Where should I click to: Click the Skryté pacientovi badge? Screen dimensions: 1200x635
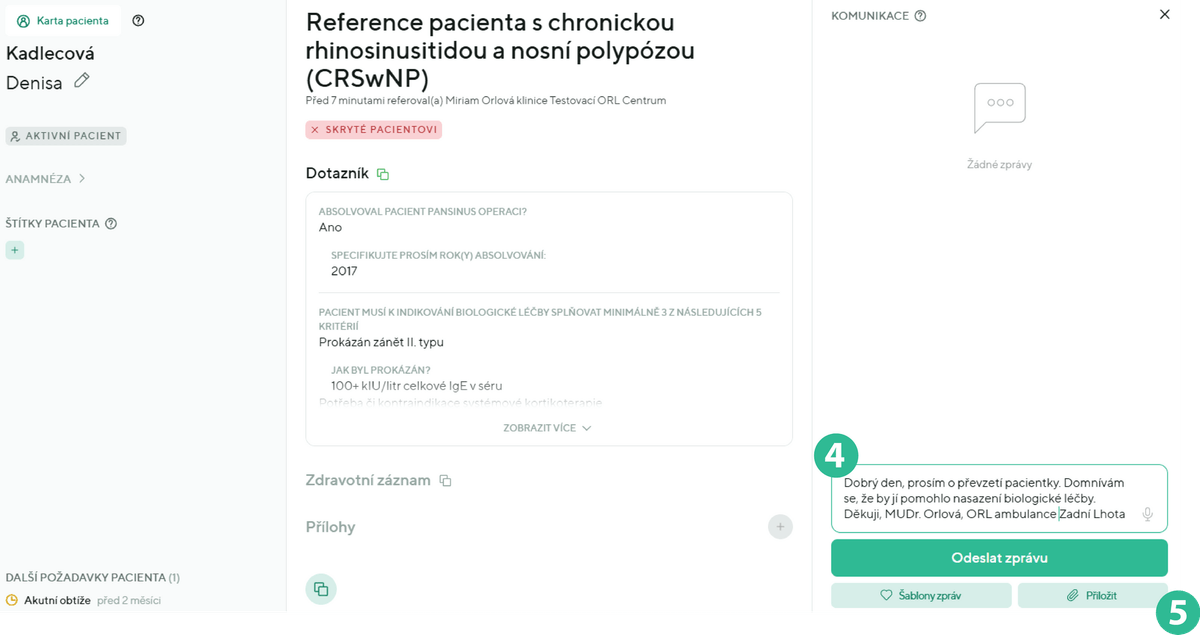click(374, 130)
